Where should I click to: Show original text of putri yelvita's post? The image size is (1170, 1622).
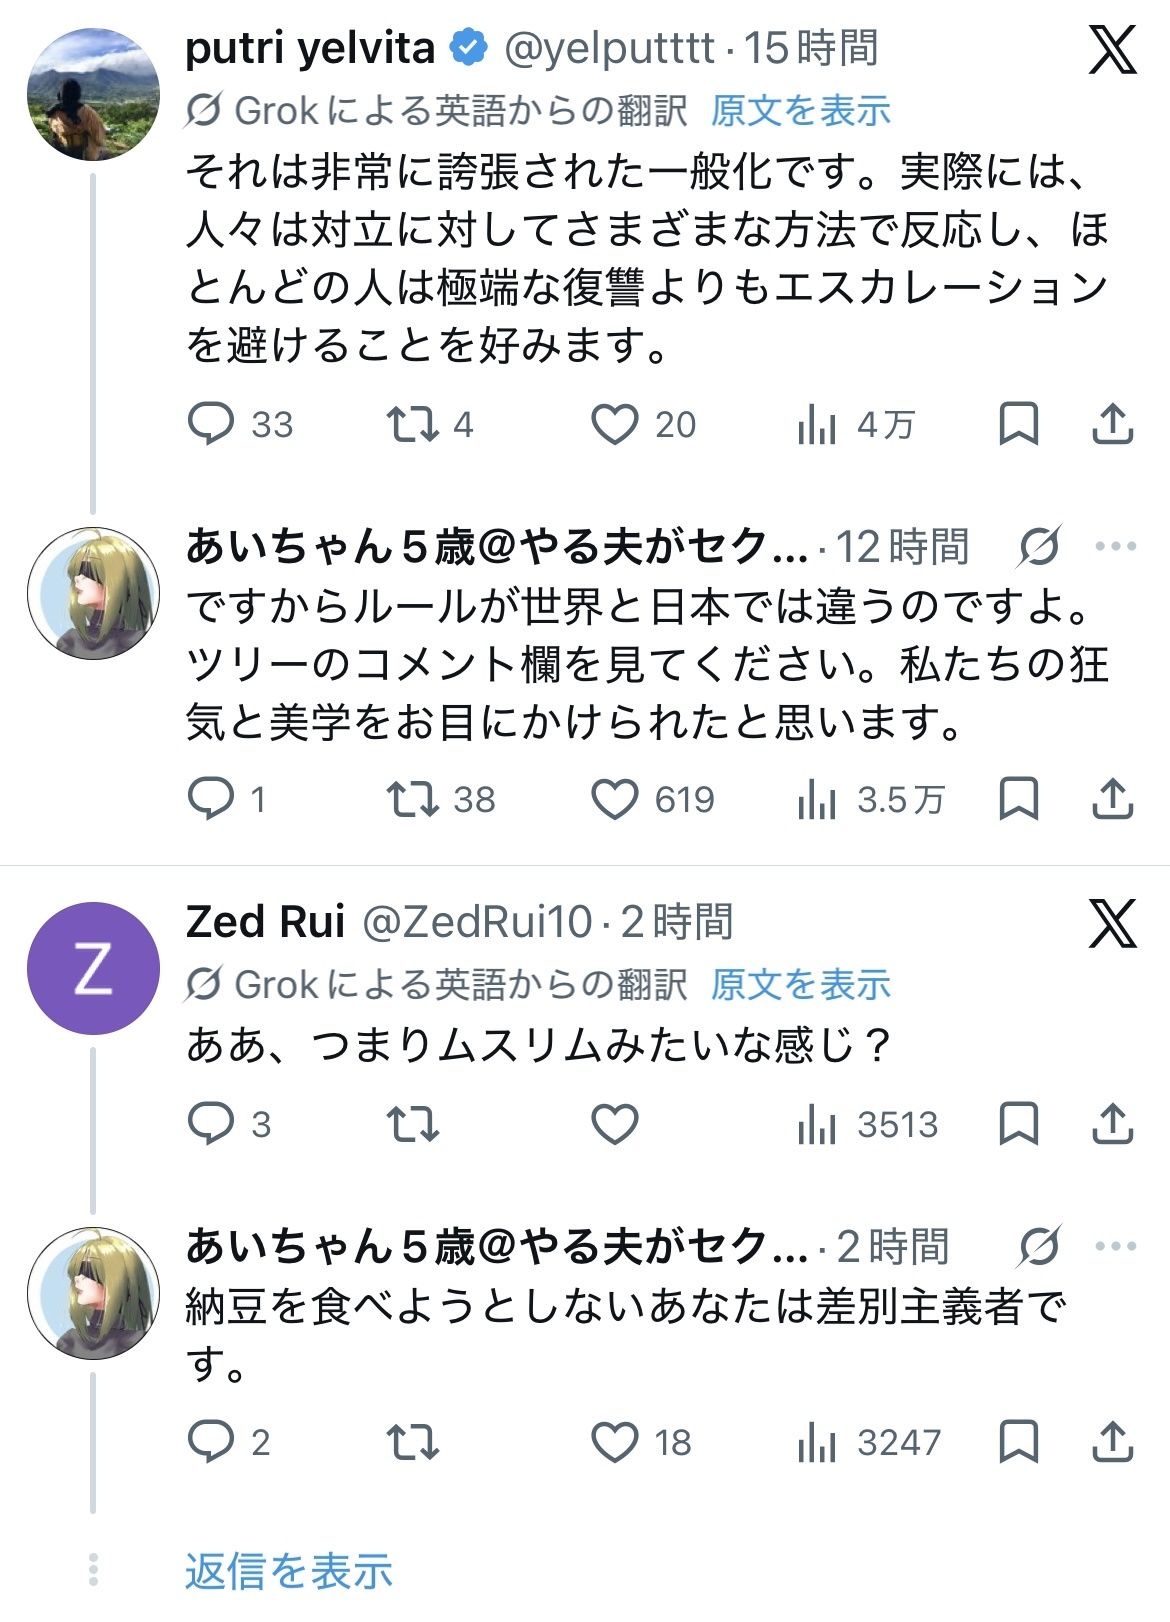coord(800,110)
